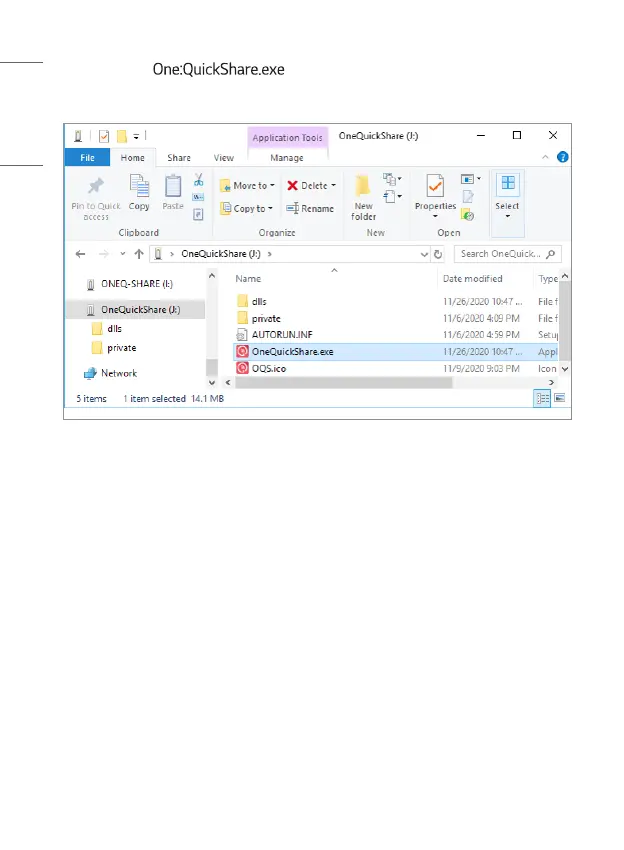The width and height of the screenshot is (624, 850).
Task: Switch to the View tab
Action: point(223,158)
